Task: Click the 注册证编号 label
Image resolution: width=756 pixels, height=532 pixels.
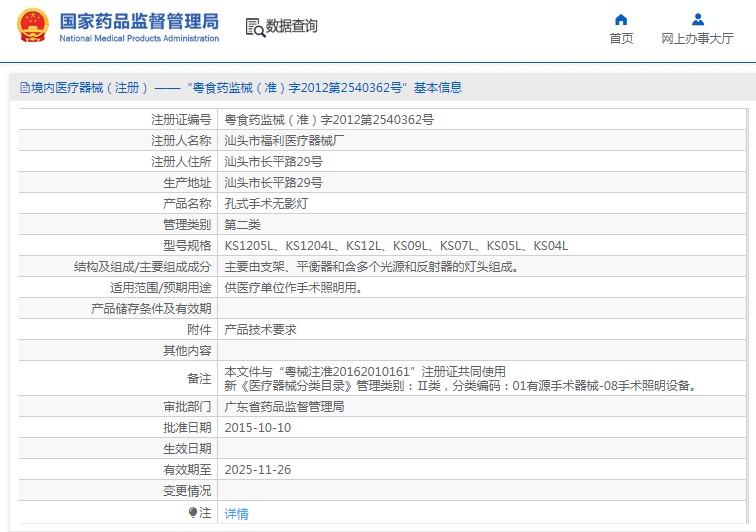Action: tap(181, 120)
